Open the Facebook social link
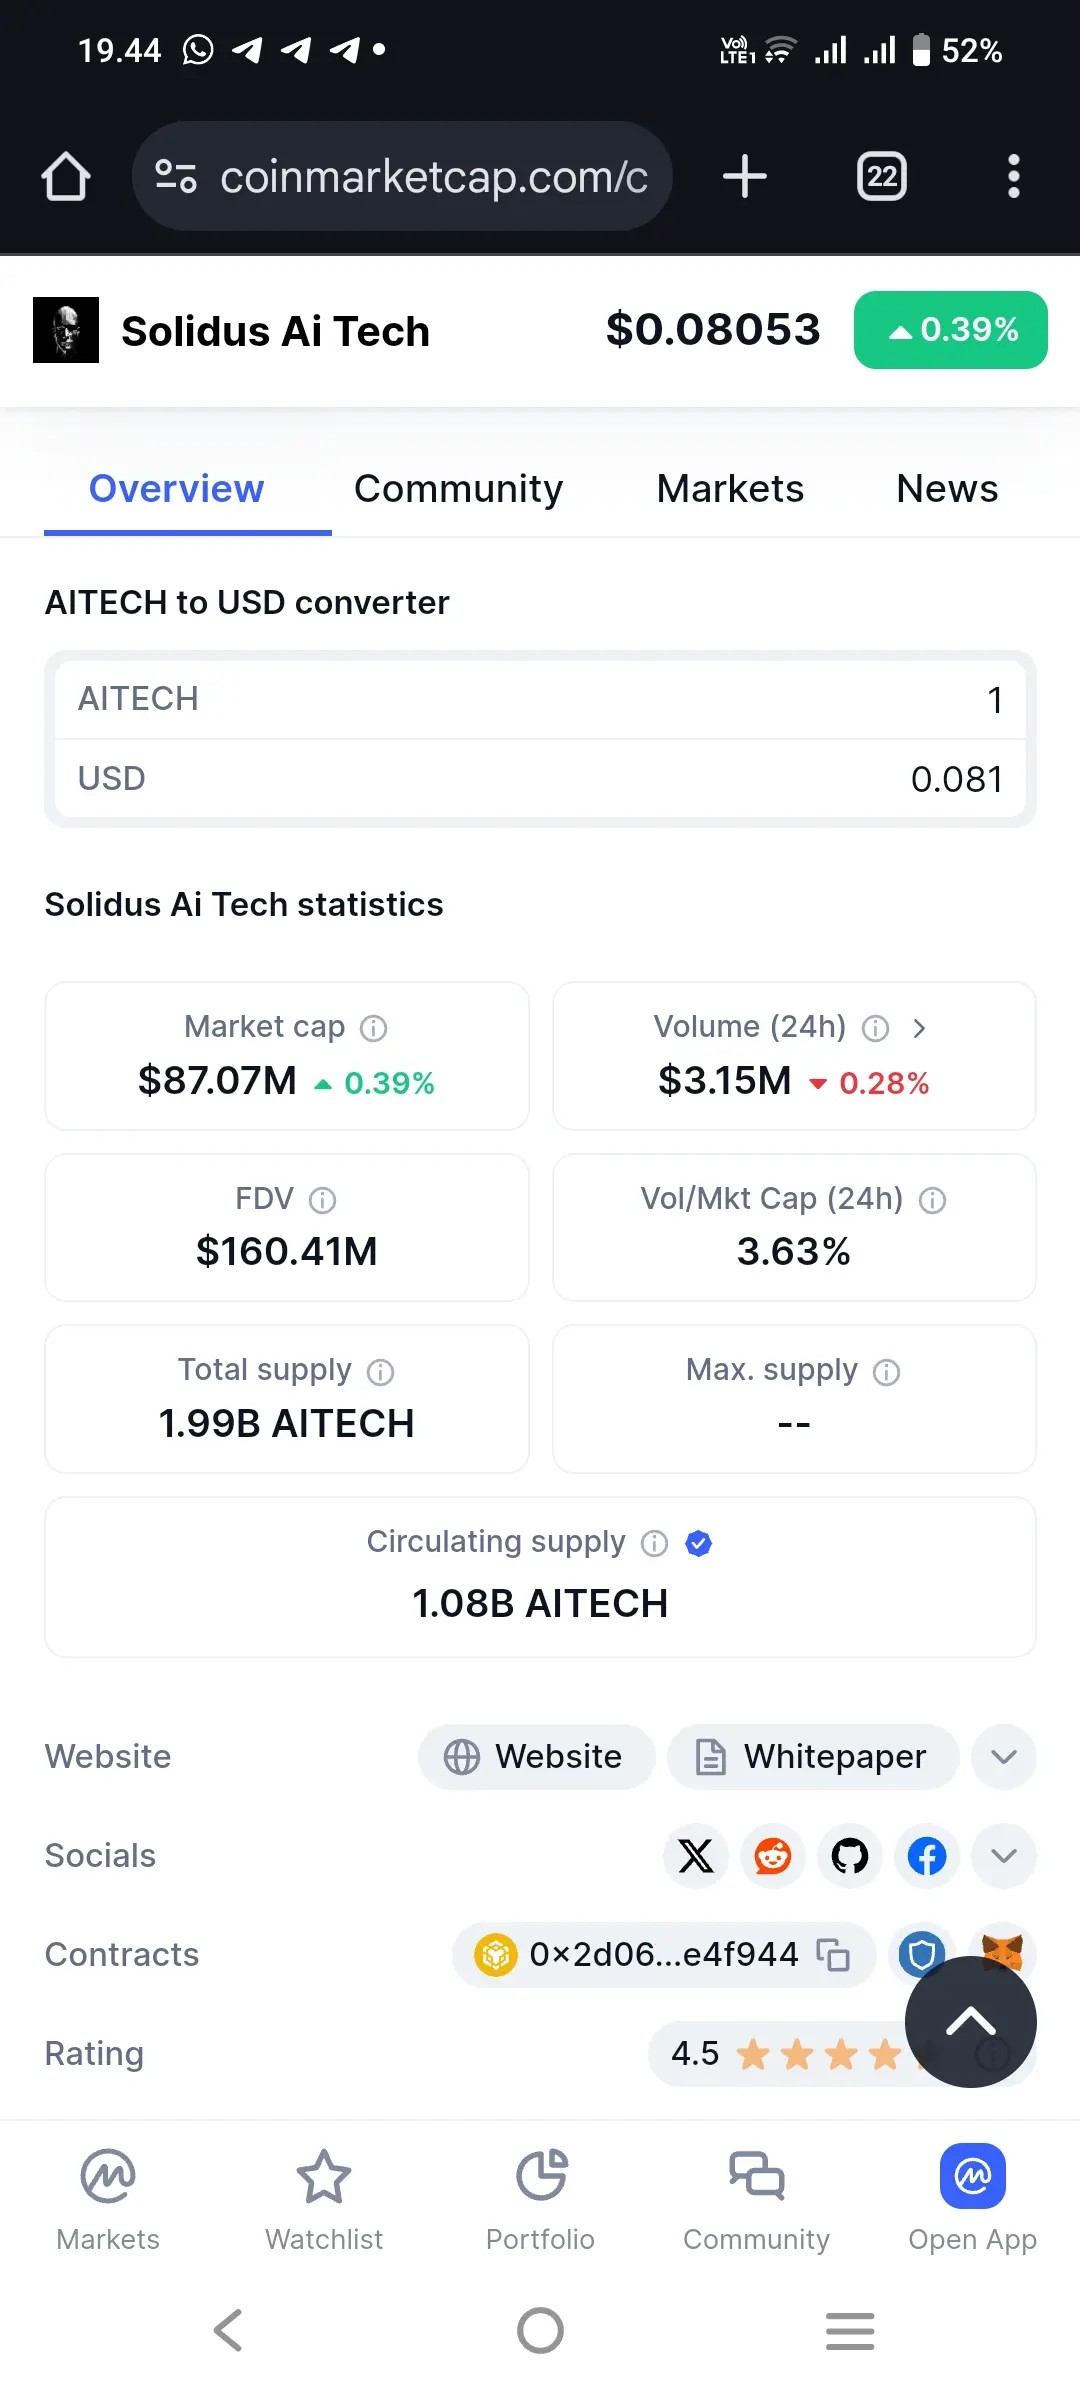Viewport: 1080px width, 2388px height. click(927, 1856)
